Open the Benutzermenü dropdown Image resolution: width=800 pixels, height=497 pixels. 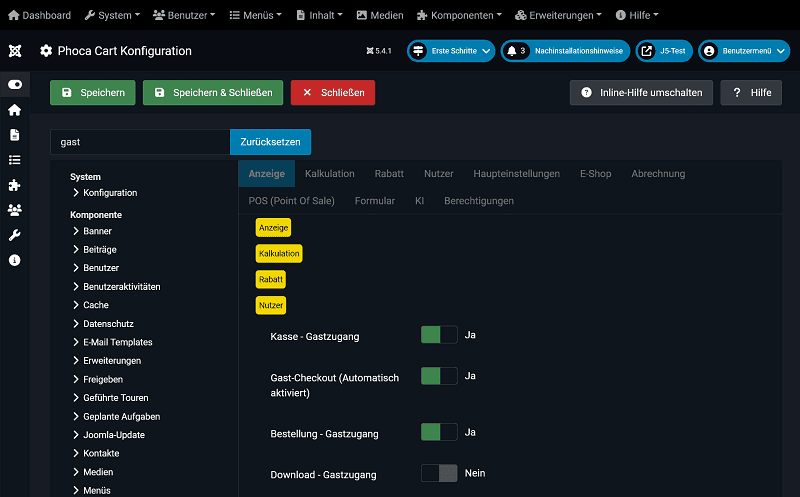coord(743,51)
